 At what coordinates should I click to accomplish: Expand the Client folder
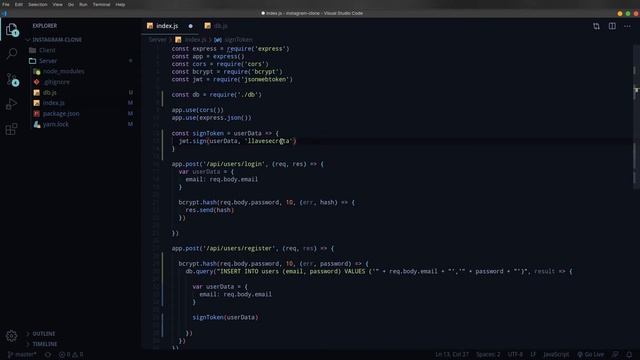pyautogui.click(x=47, y=50)
